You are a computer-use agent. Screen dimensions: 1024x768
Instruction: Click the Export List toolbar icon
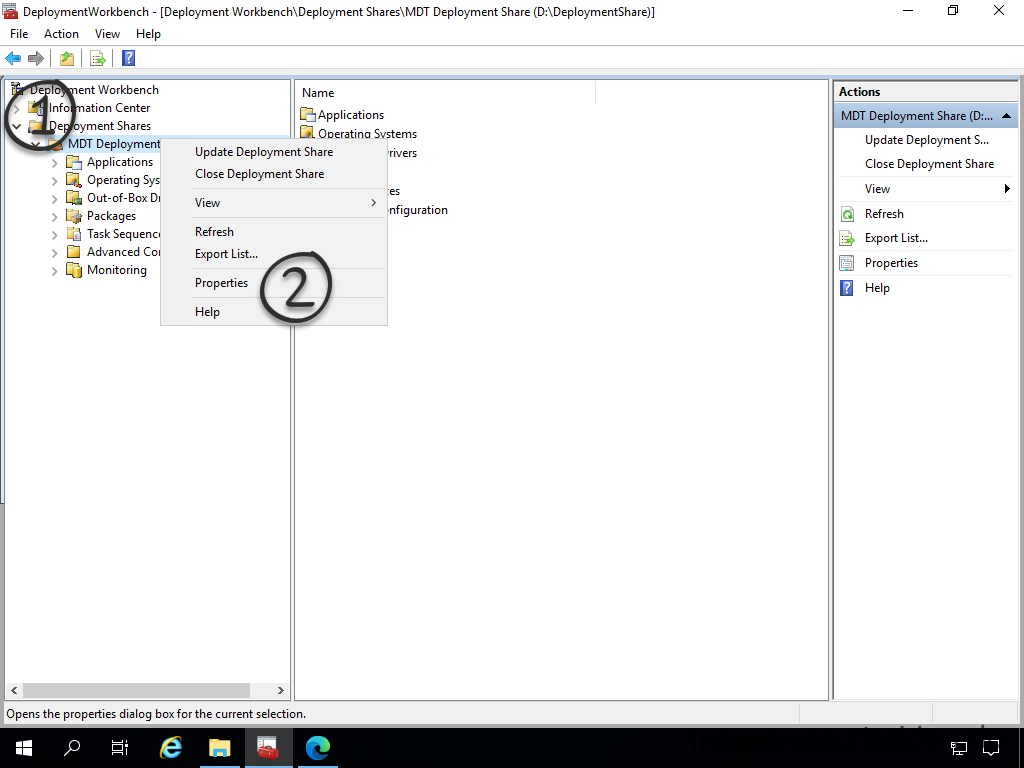(x=98, y=59)
